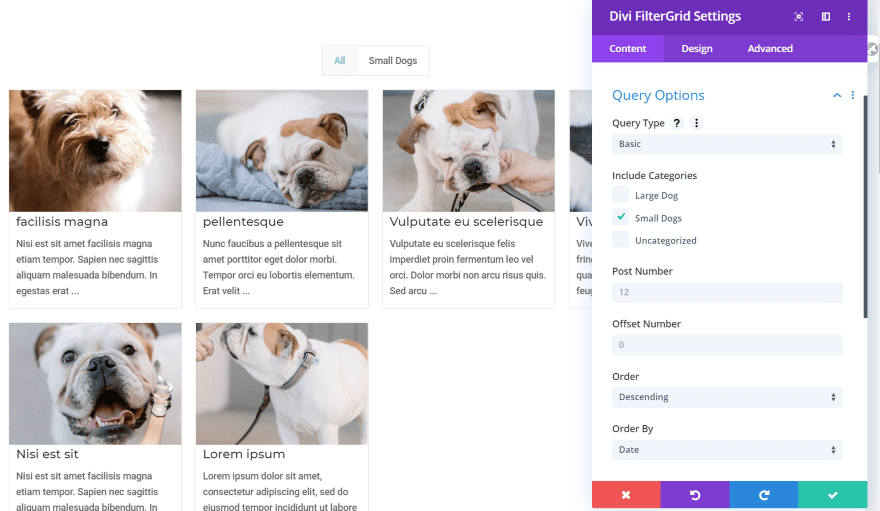Open the Query Type dropdown
The height and width of the screenshot is (511, 880).
(727, 144)
